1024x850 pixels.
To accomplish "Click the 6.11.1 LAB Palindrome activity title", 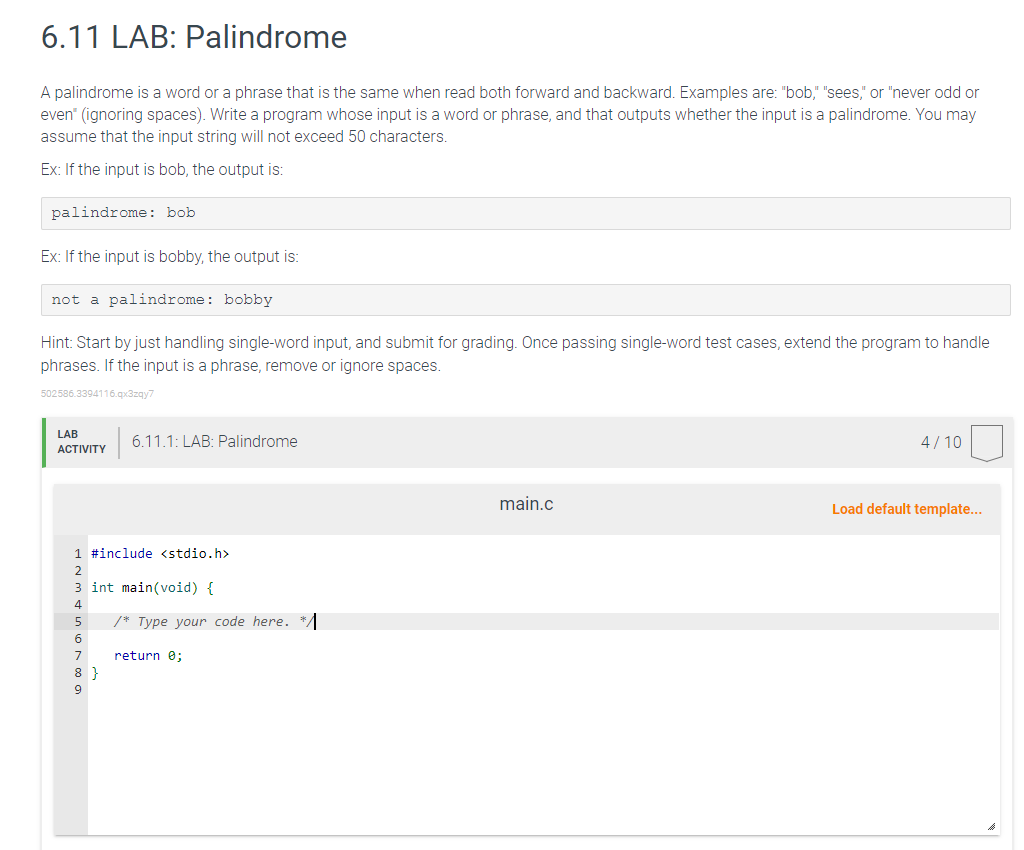I will (213, 441).
